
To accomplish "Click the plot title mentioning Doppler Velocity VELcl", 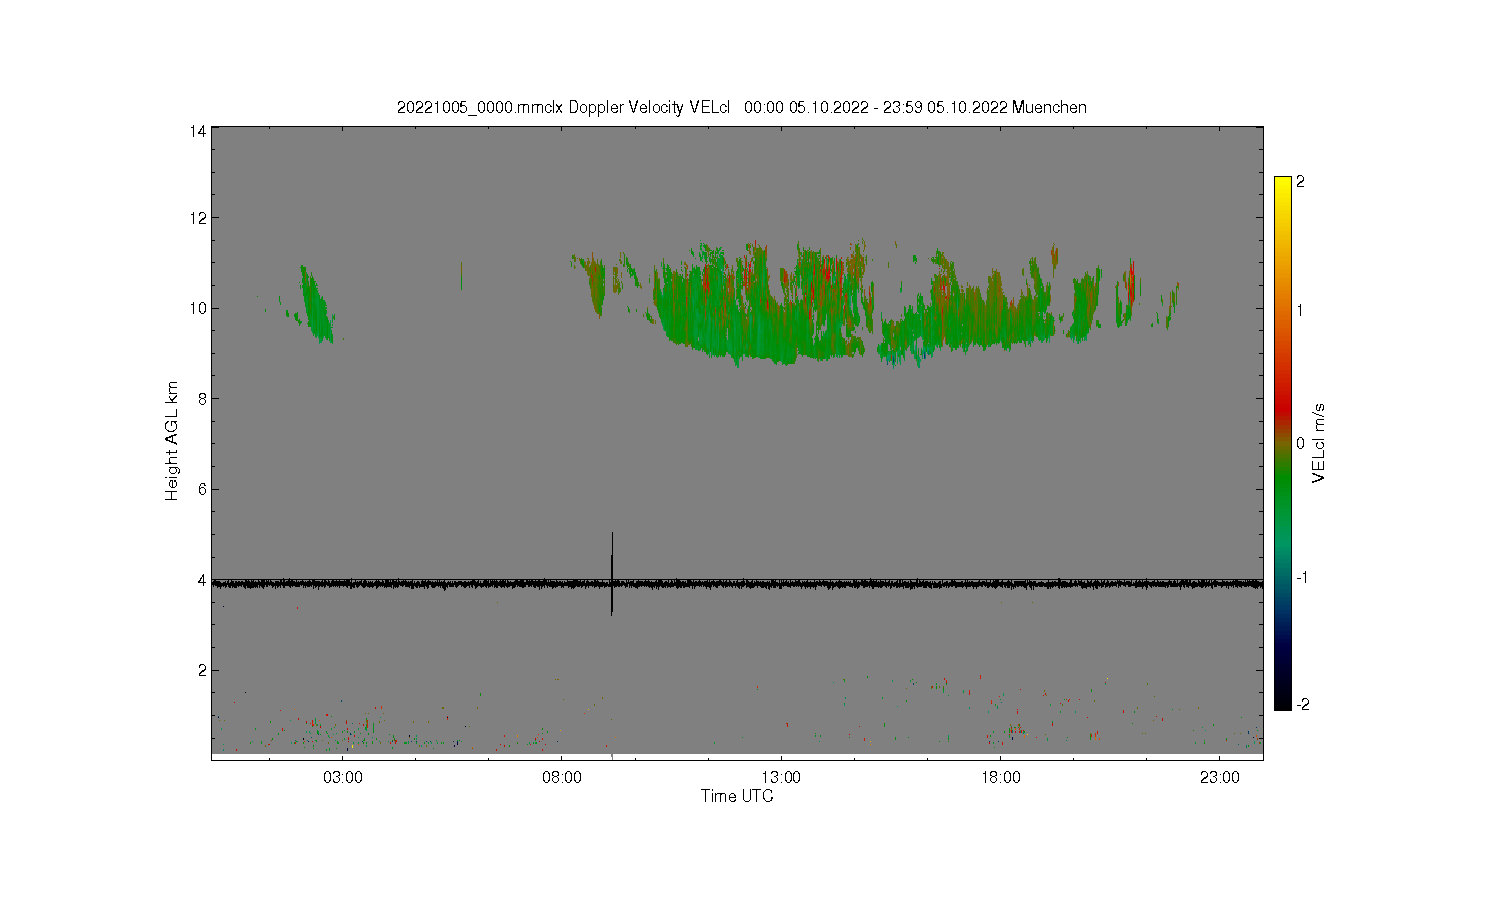I will tap(742, 107).
